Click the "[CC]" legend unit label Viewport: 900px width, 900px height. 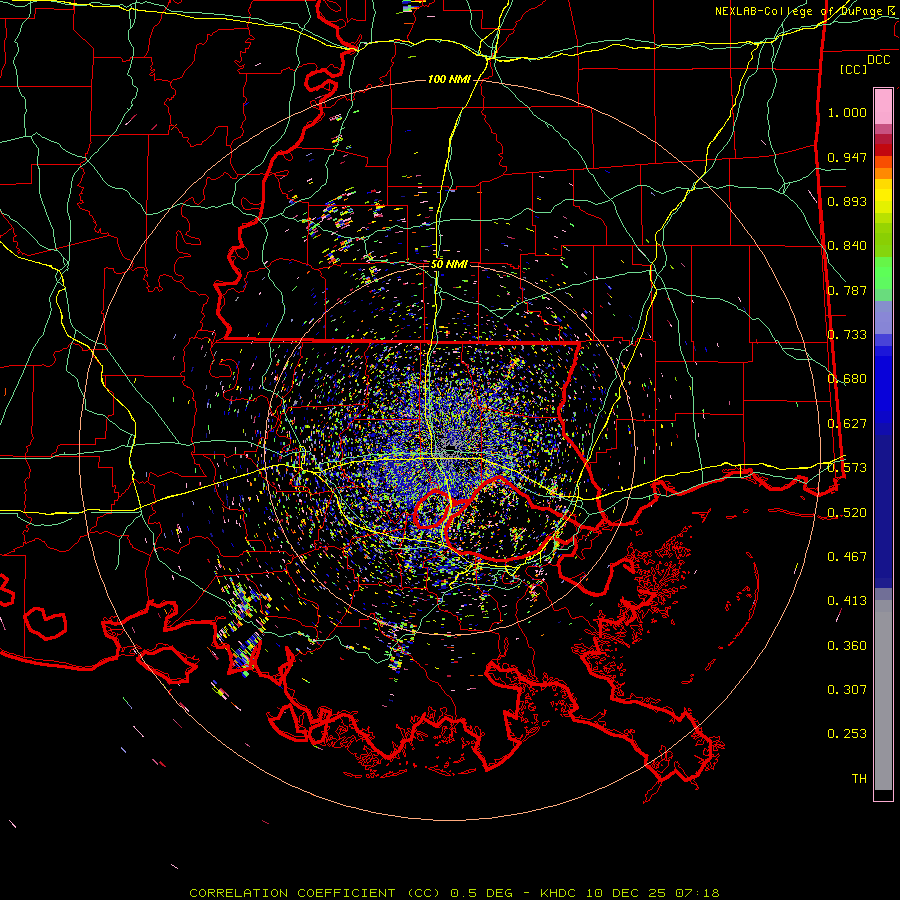coord(854,69)
